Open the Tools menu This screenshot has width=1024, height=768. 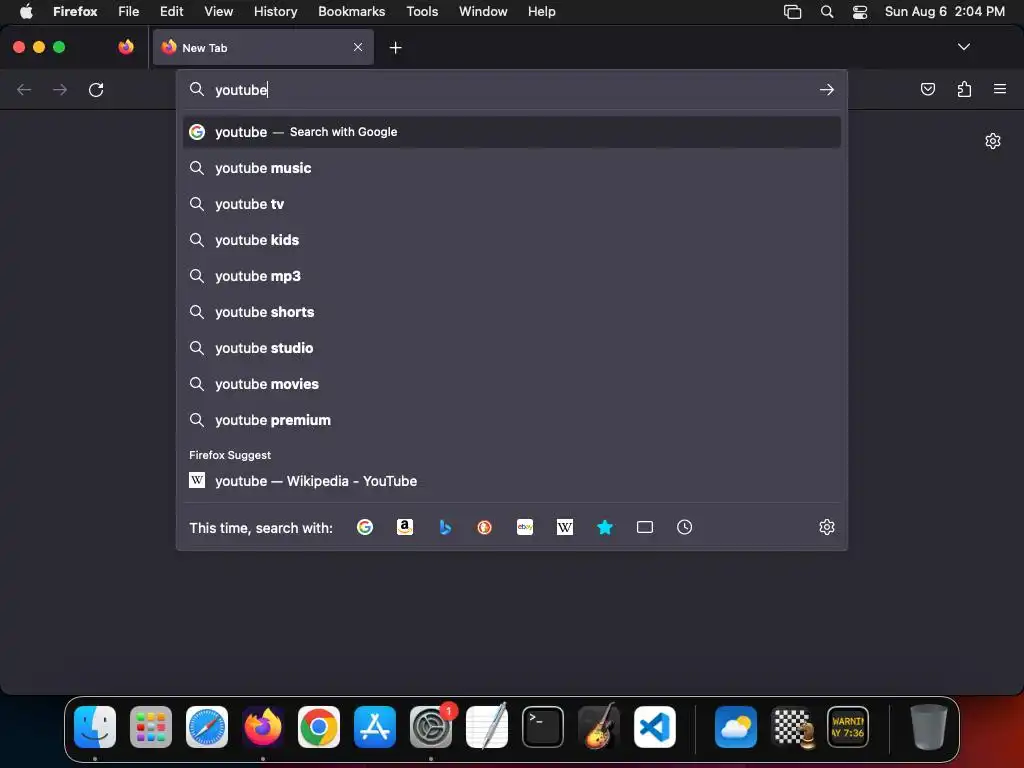pos(422,11)
